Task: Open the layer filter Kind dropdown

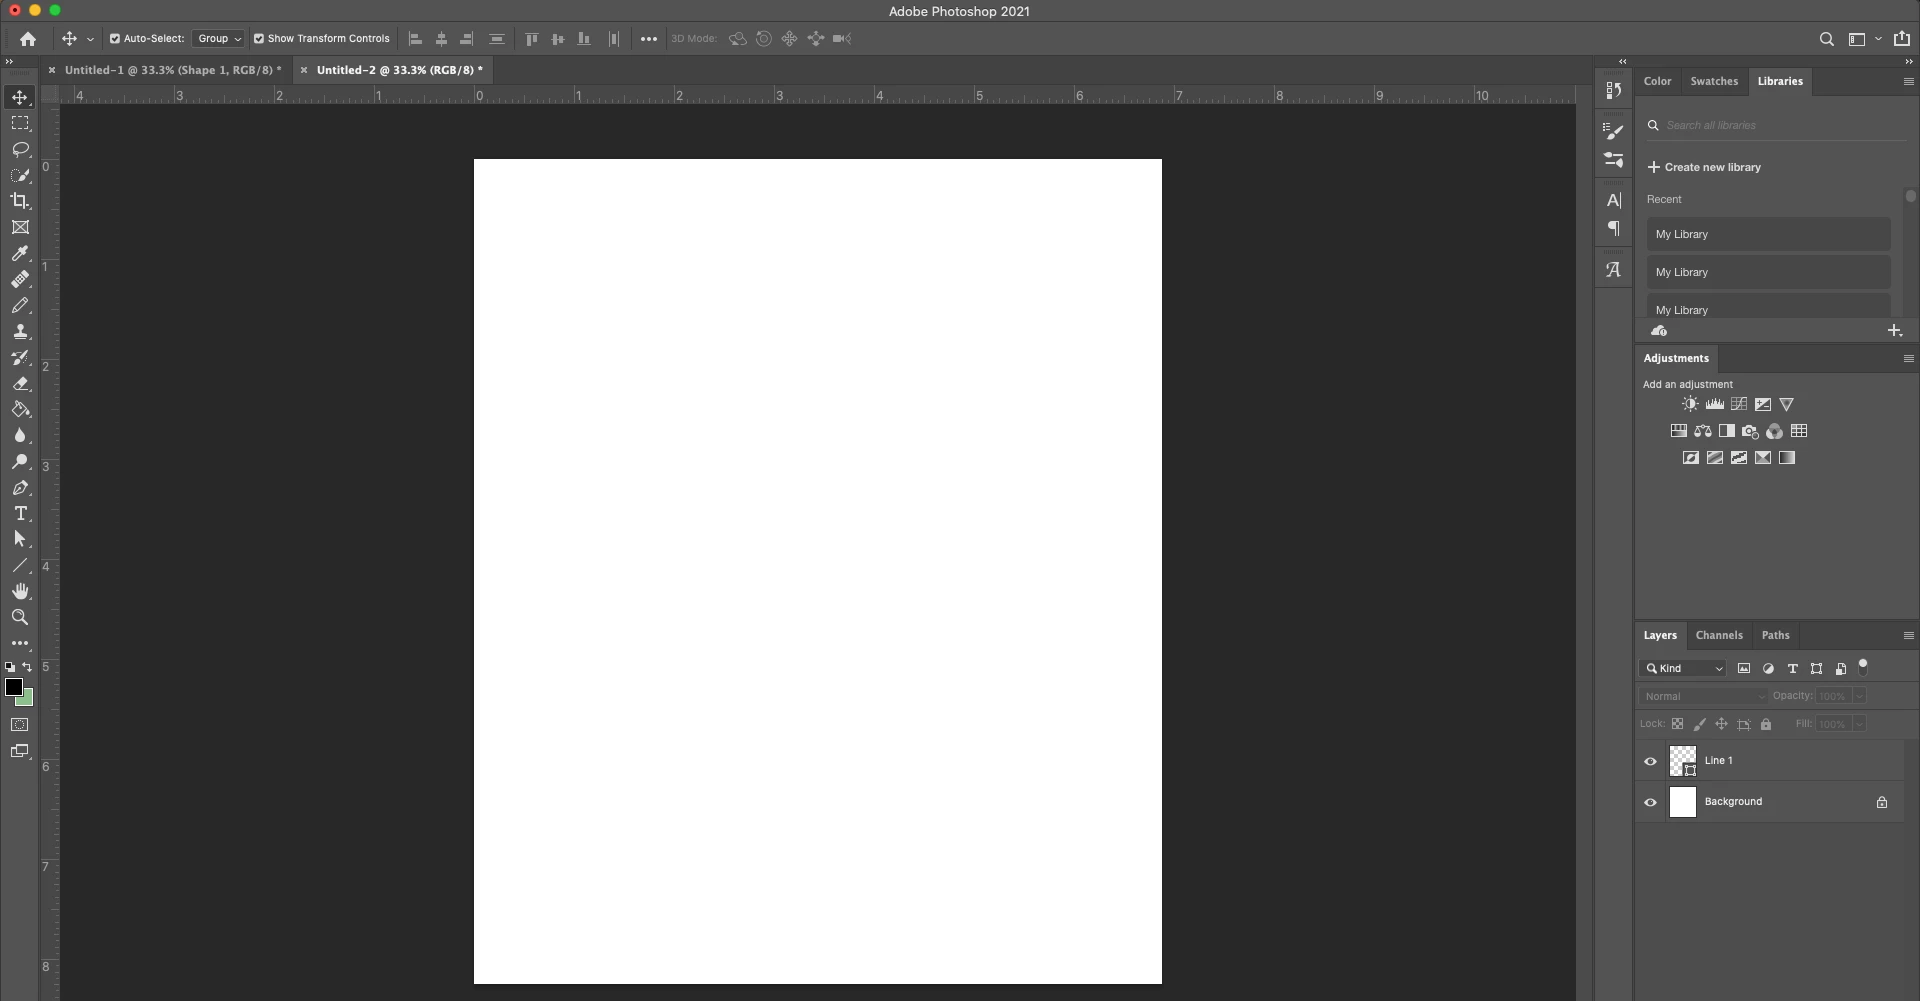Action: [1683, 668]
